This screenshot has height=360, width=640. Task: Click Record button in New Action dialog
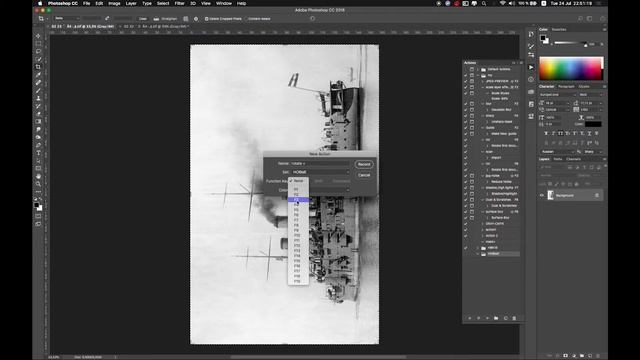click(x=364, y=164)
